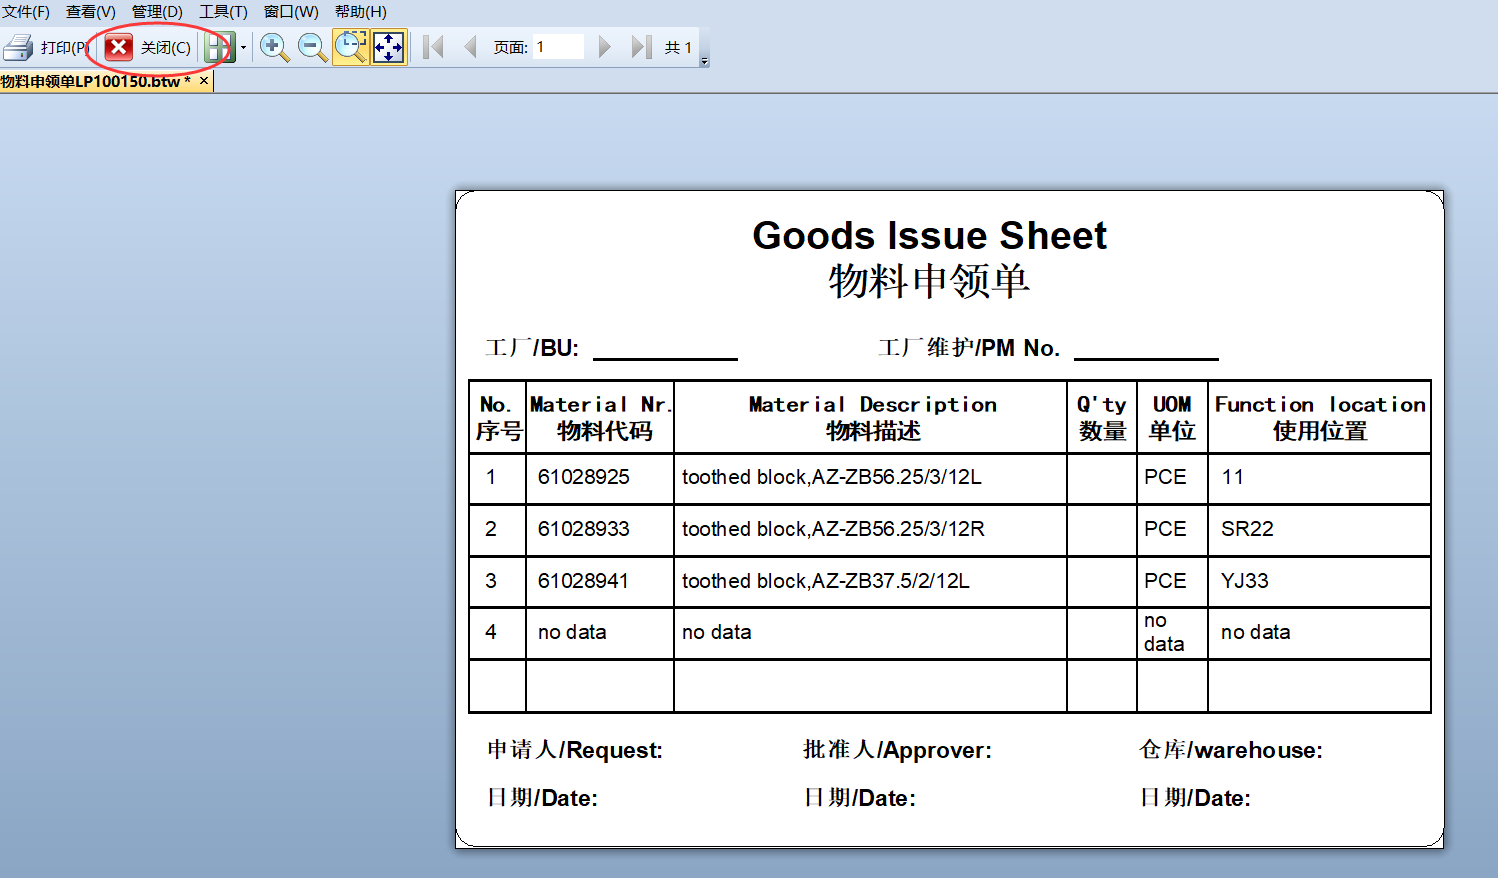Open the 文件(F) menu
This screenshot has width=1498, height=878.
pos(26,12)
